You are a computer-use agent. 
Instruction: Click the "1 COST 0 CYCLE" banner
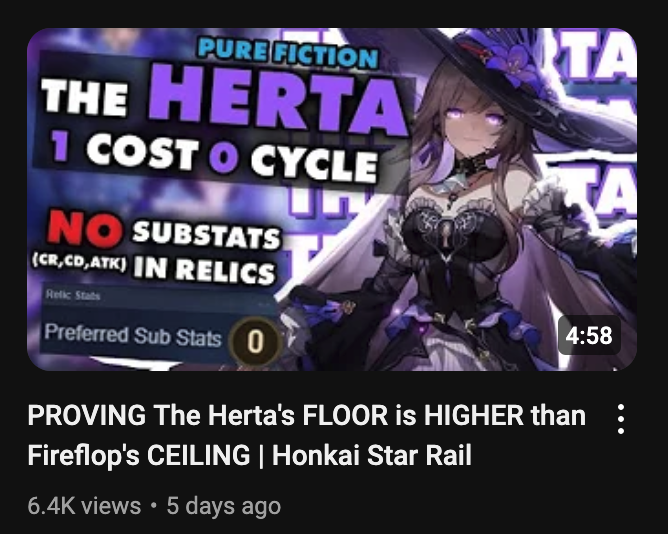(213, 154)
